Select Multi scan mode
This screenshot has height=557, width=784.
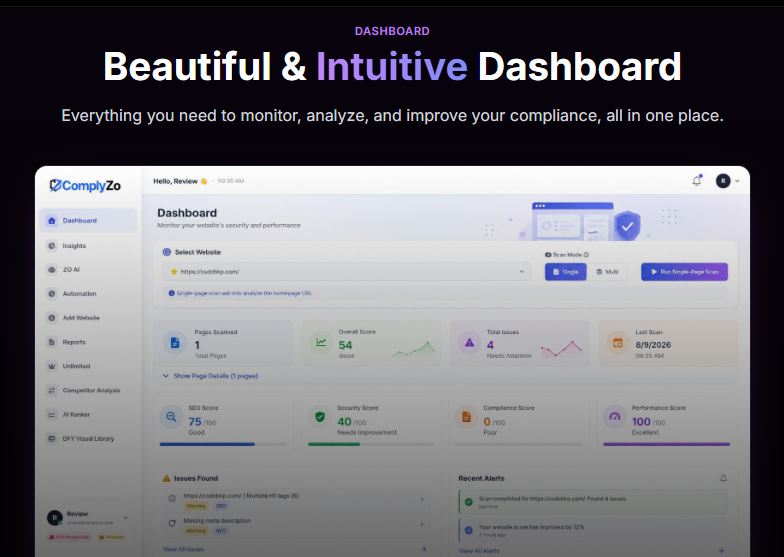[x=608, y=272]
